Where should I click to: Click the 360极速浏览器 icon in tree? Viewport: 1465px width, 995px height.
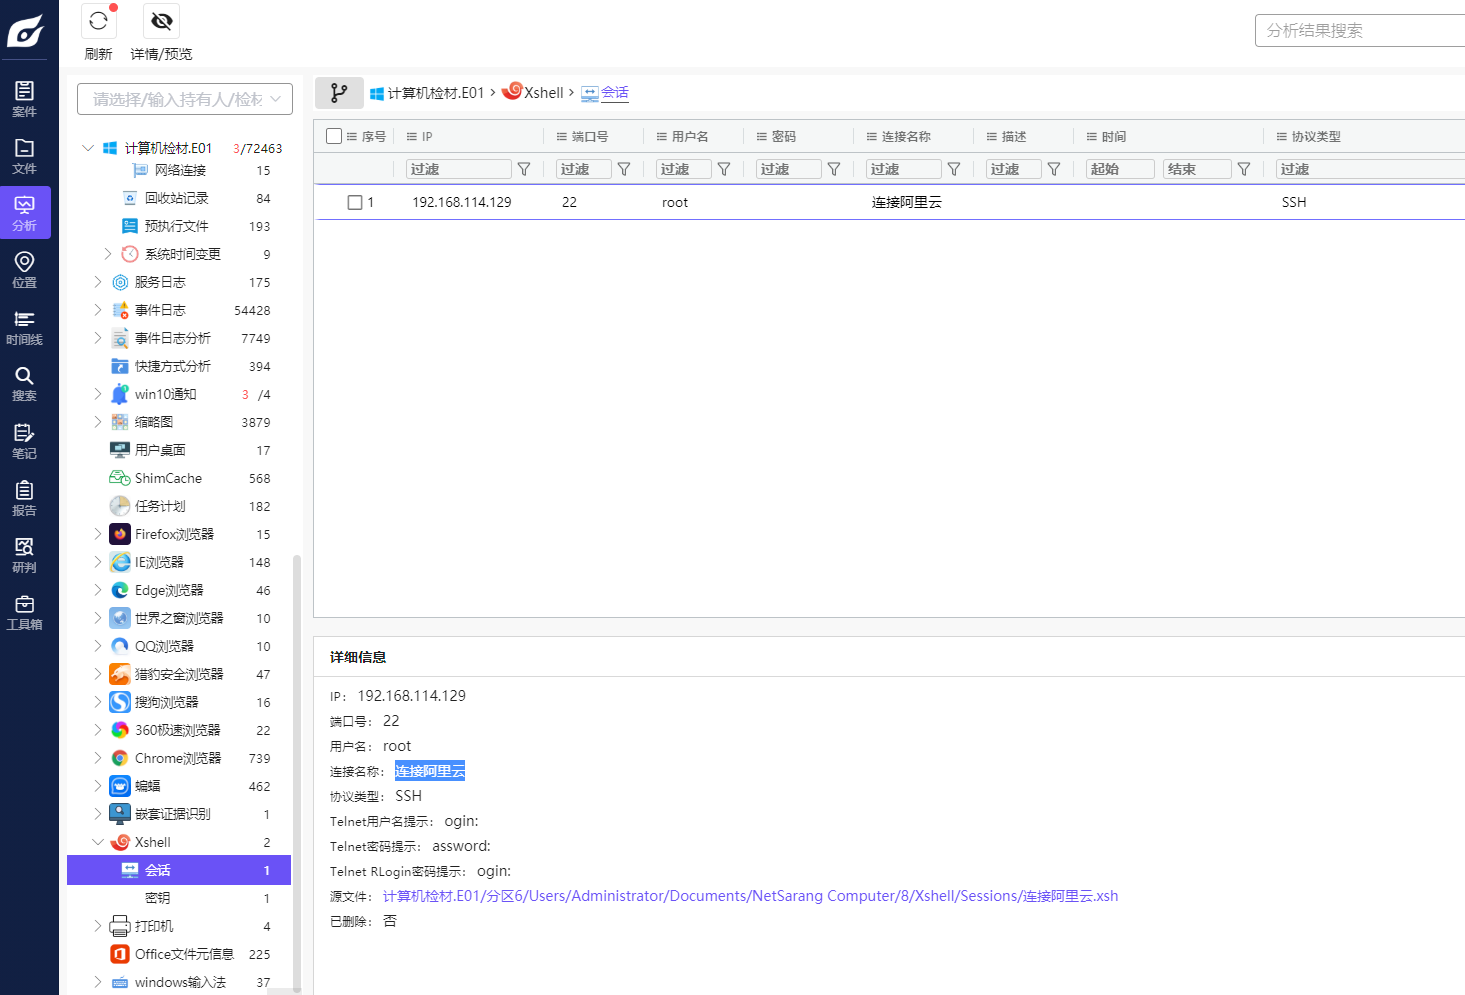tap(120, 730)
